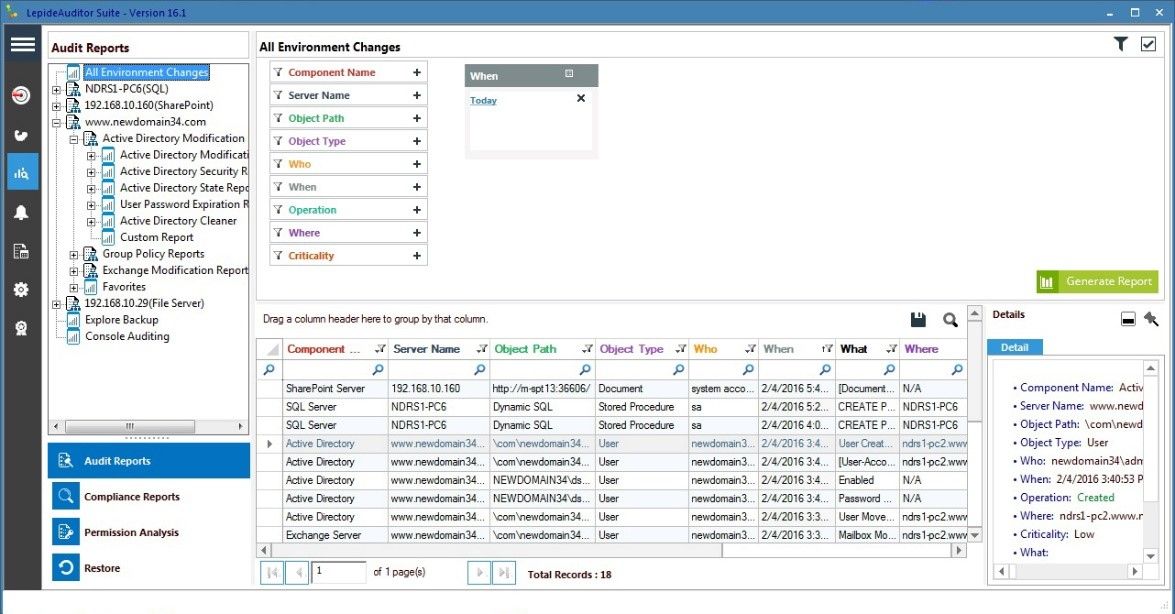Open the settings gear in sidebar
The height and width of the screenshot is (614, 1175).
(x=21, y=290)
